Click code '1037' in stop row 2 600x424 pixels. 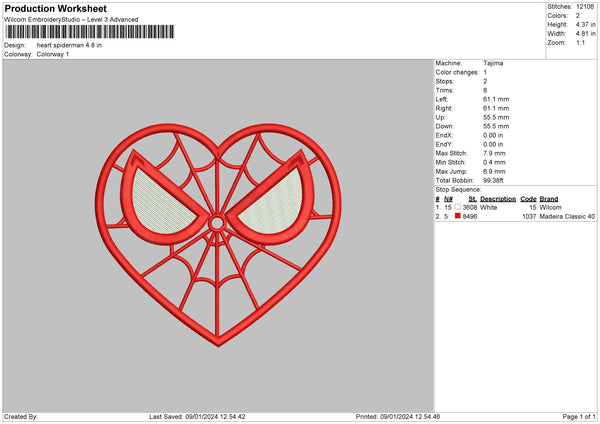(x=529, y=217)
